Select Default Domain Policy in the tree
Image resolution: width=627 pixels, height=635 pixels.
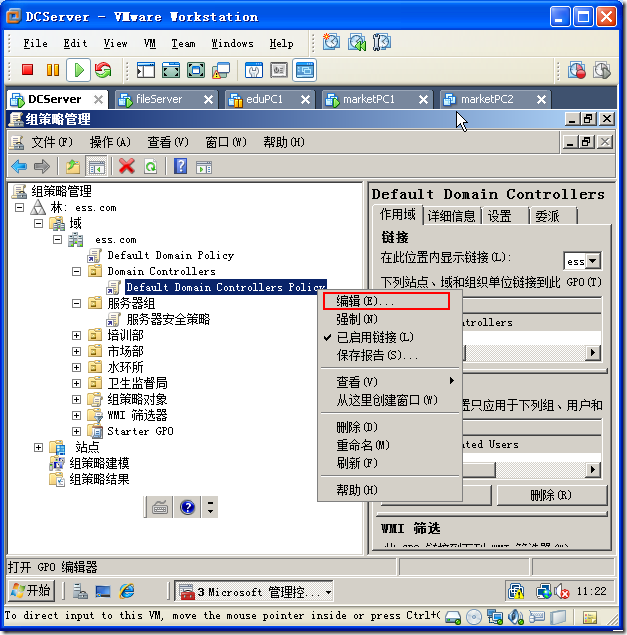pos(170,255)
